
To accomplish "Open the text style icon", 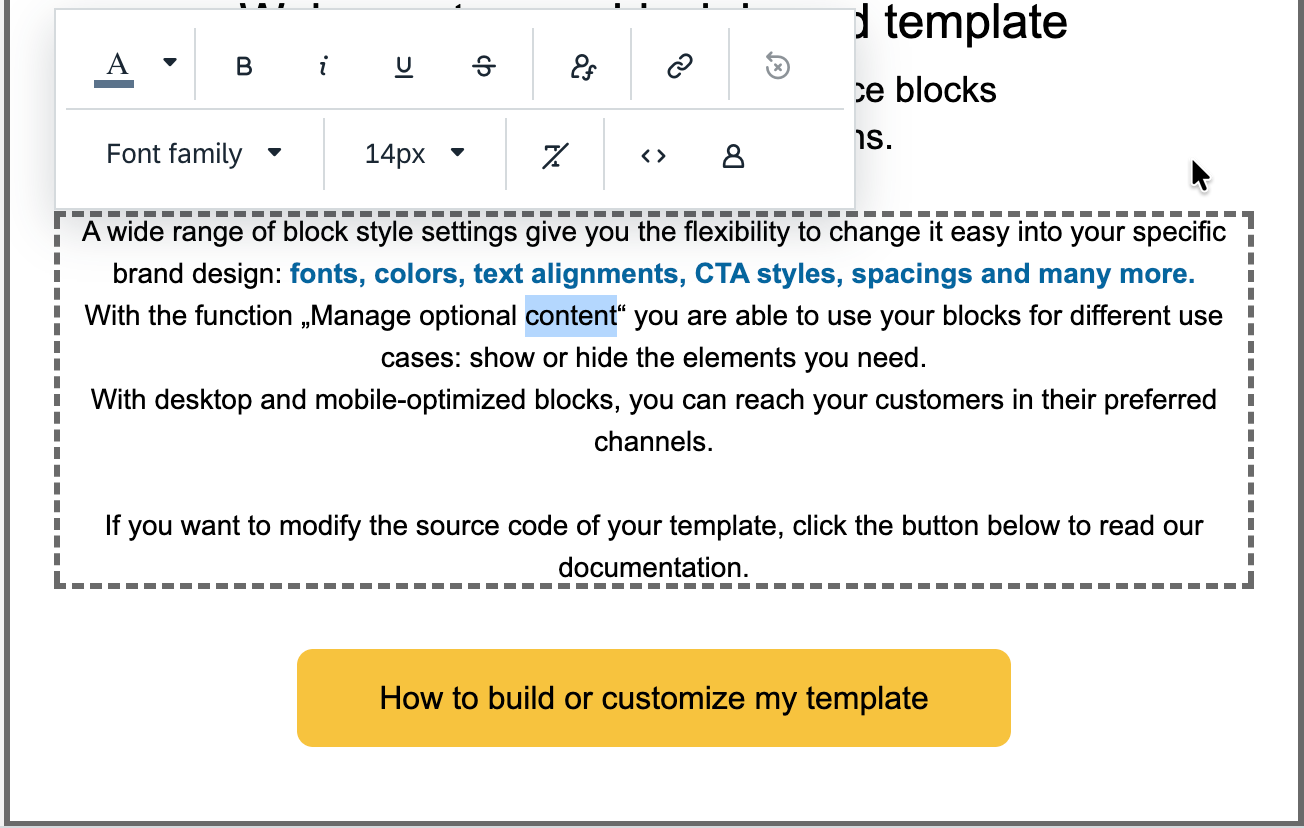I will pos(582,67).
